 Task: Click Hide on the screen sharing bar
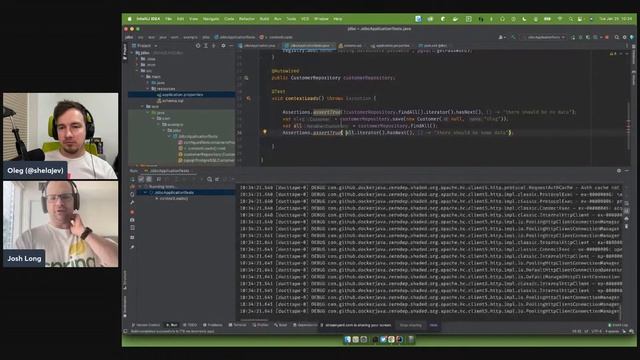pyautogui.click(x=433, y=325)
